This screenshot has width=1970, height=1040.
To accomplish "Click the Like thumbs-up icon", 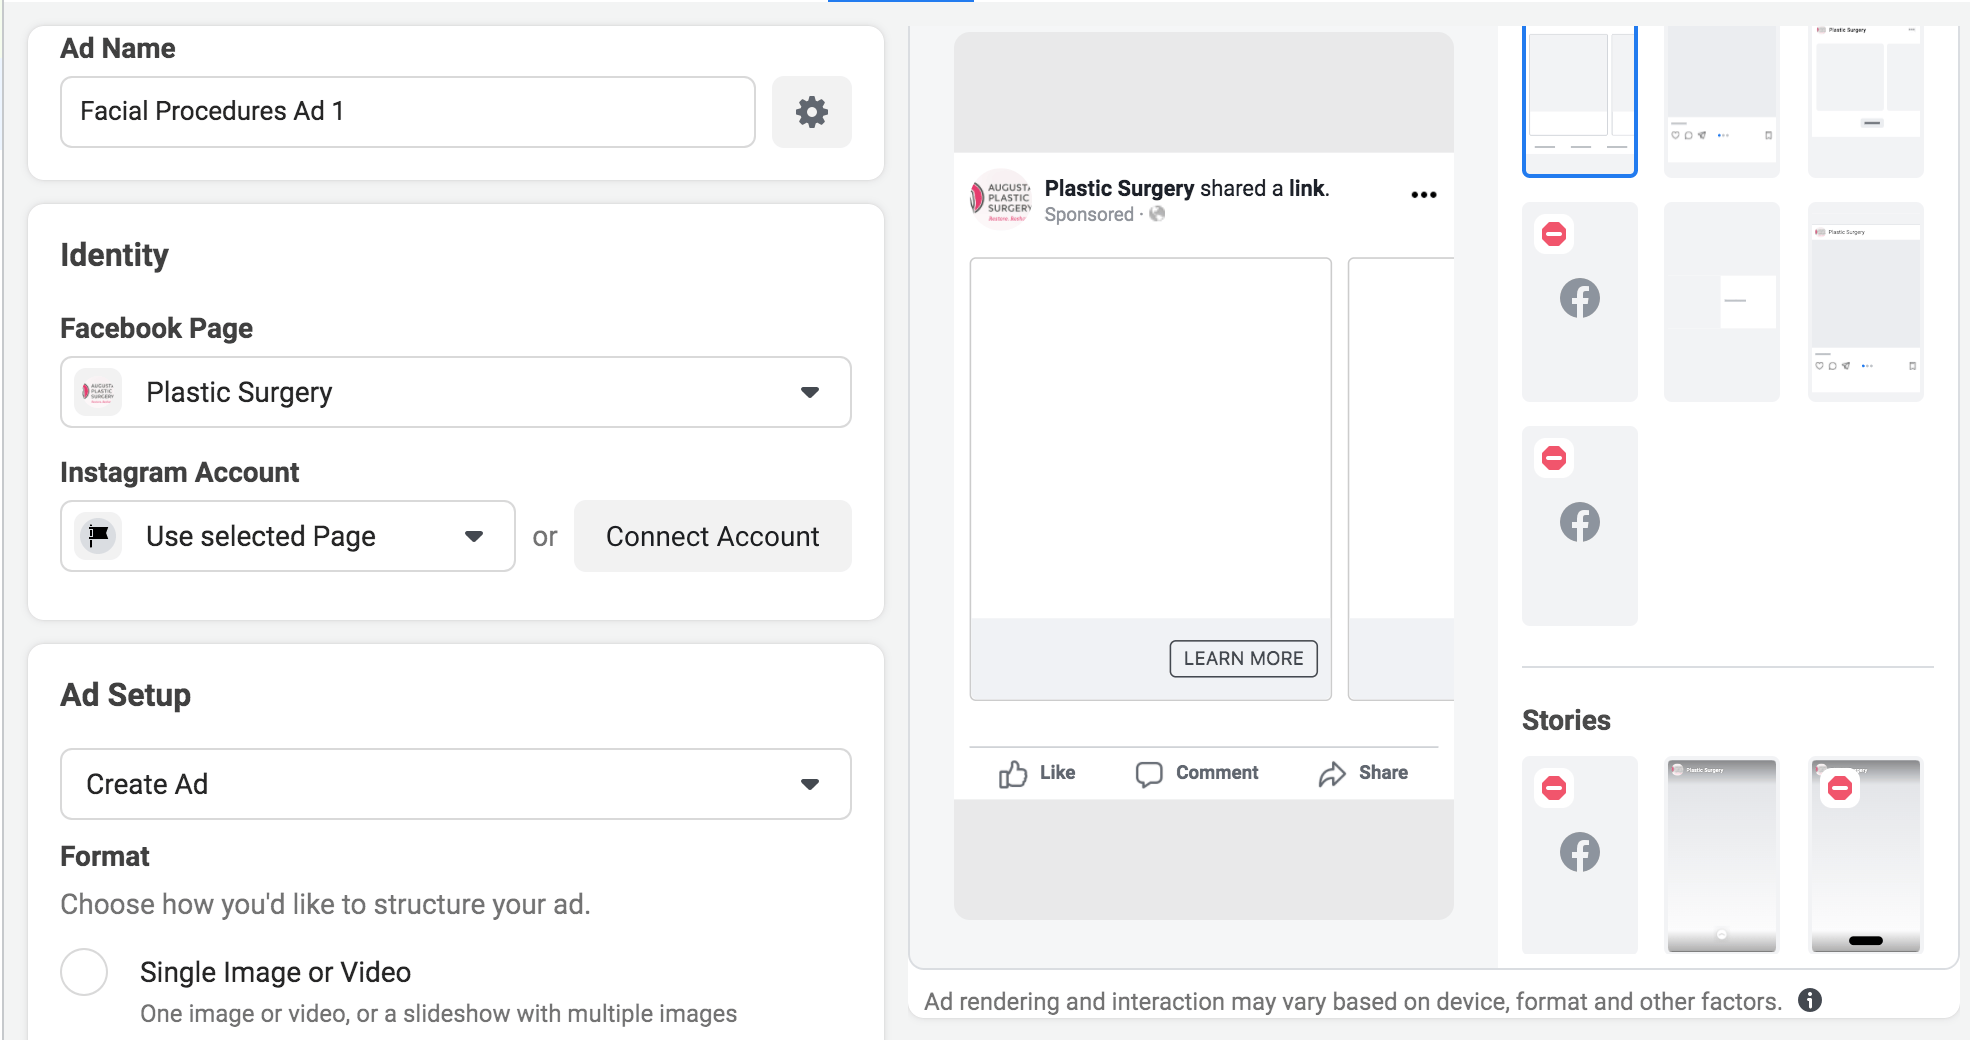I will (1013, 774).
